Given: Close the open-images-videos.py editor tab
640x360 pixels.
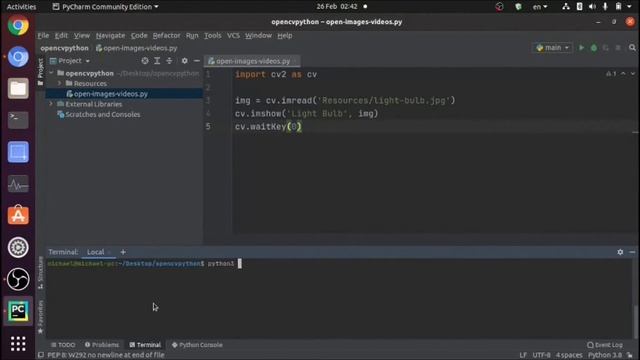Looking at the screenshot, I should click(295, 61).
